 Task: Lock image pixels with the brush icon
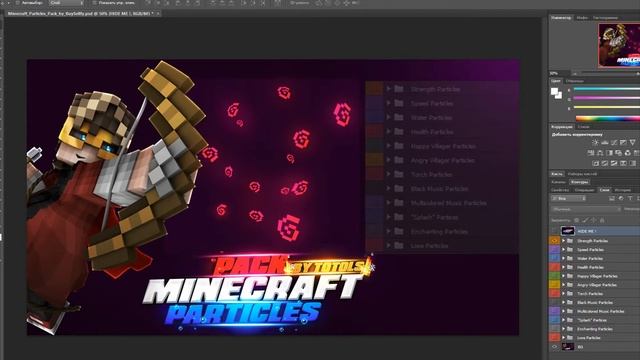(585, 220)
